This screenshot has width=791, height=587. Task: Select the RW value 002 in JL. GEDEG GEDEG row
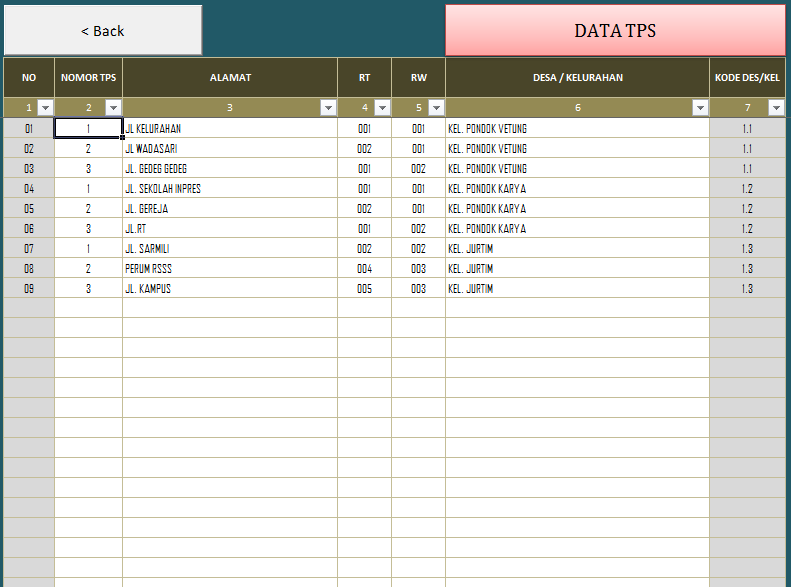pyautogui.click(x=418, y=168)
